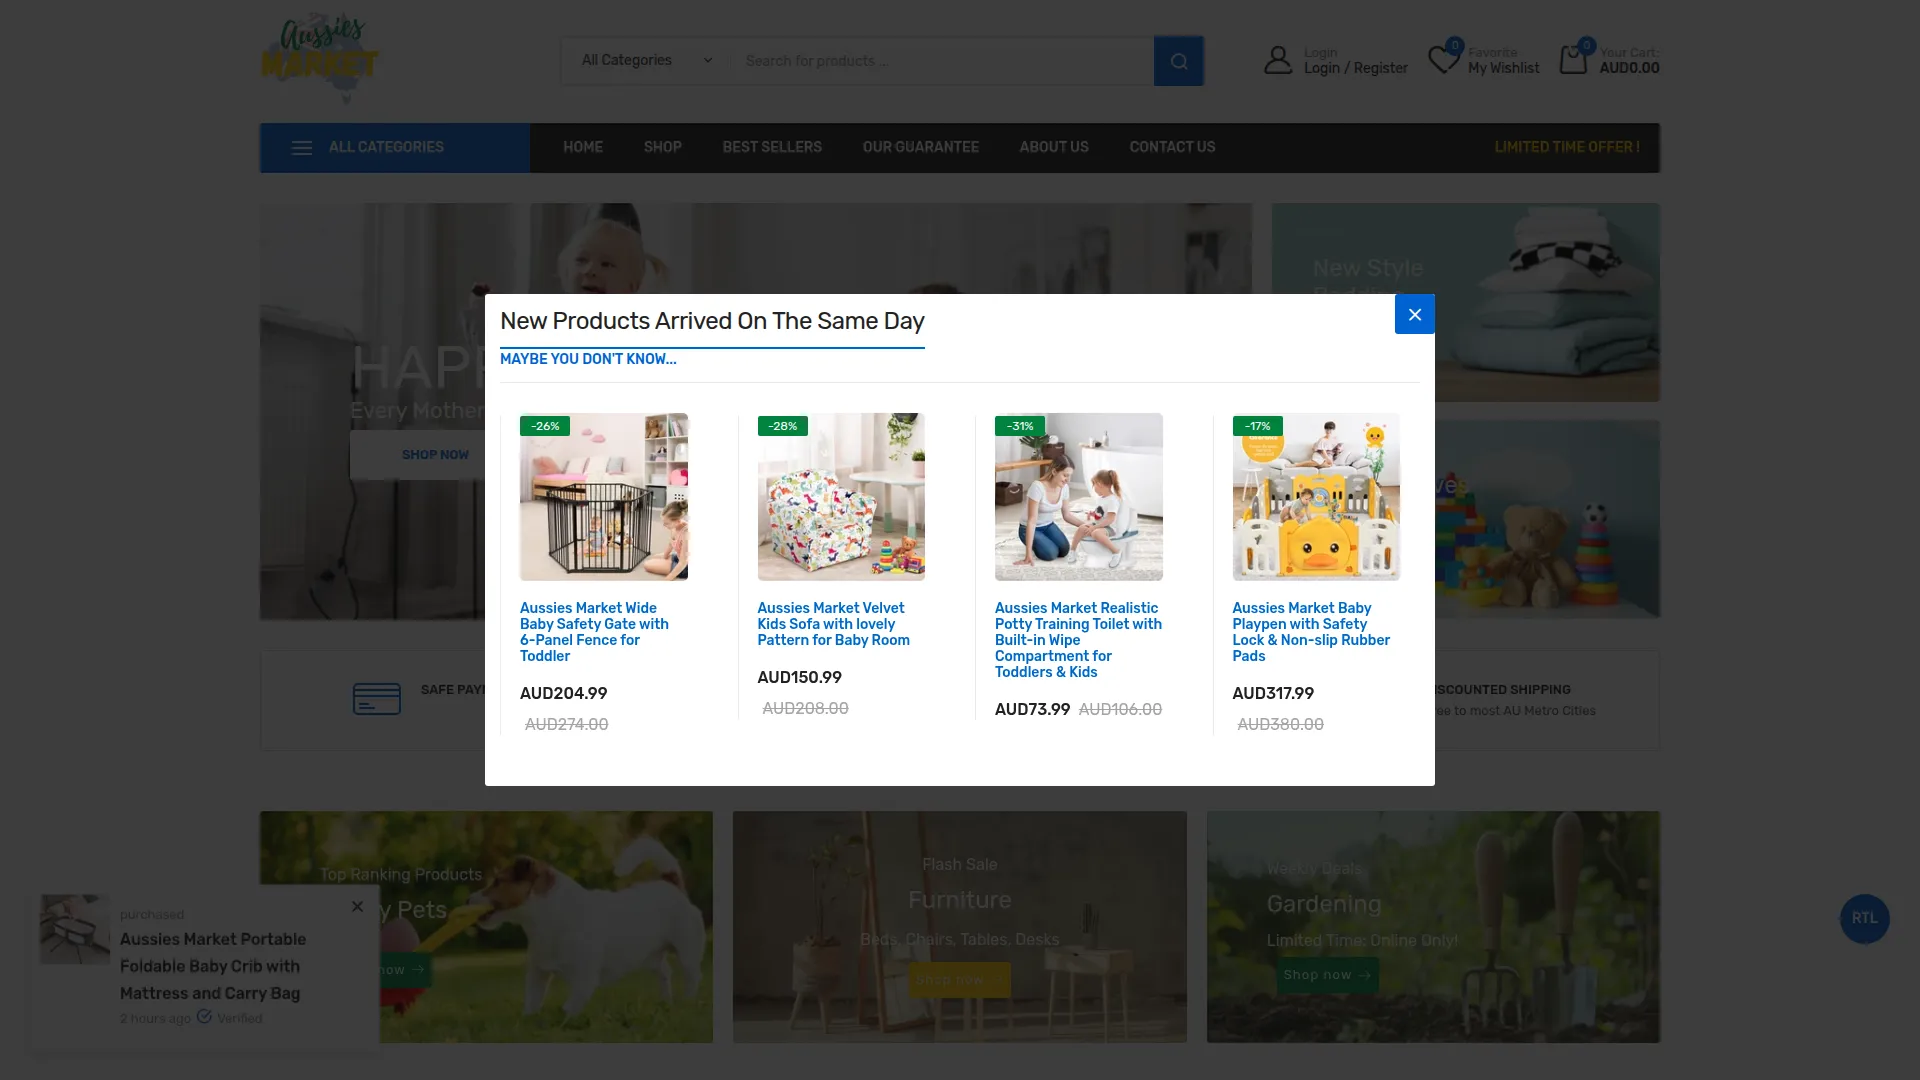Open the Potty Training Toilet product title
Viewport: 1920px width, 1080px height.
click(x=1078, y=640)
